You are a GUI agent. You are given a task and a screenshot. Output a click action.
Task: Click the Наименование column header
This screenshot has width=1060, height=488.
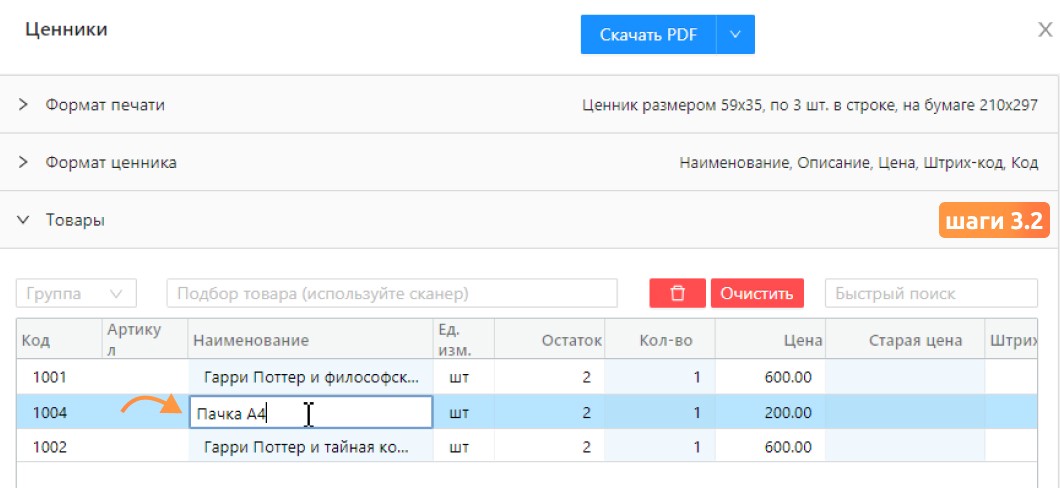pyautogui.click(x=310, y=339)
